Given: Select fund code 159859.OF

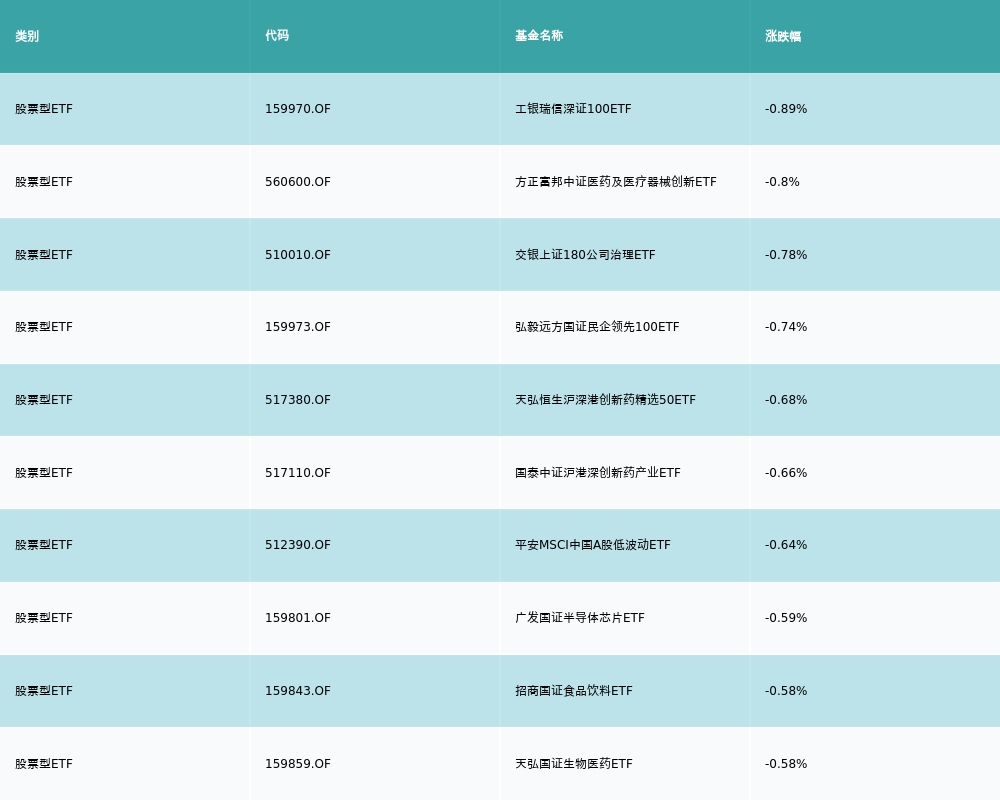Looking at the screenshot, I should tap(298, 764).
